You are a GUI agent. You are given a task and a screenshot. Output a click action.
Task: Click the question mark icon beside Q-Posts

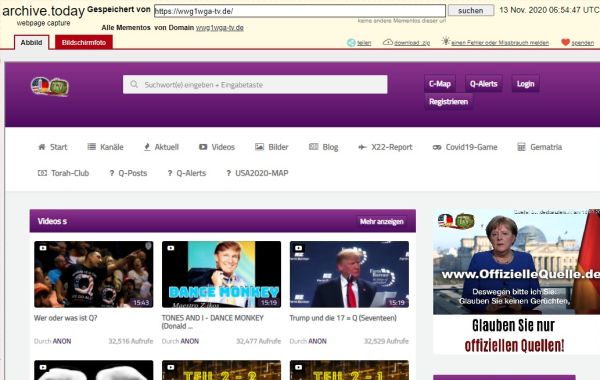click(x=112, y=173)
